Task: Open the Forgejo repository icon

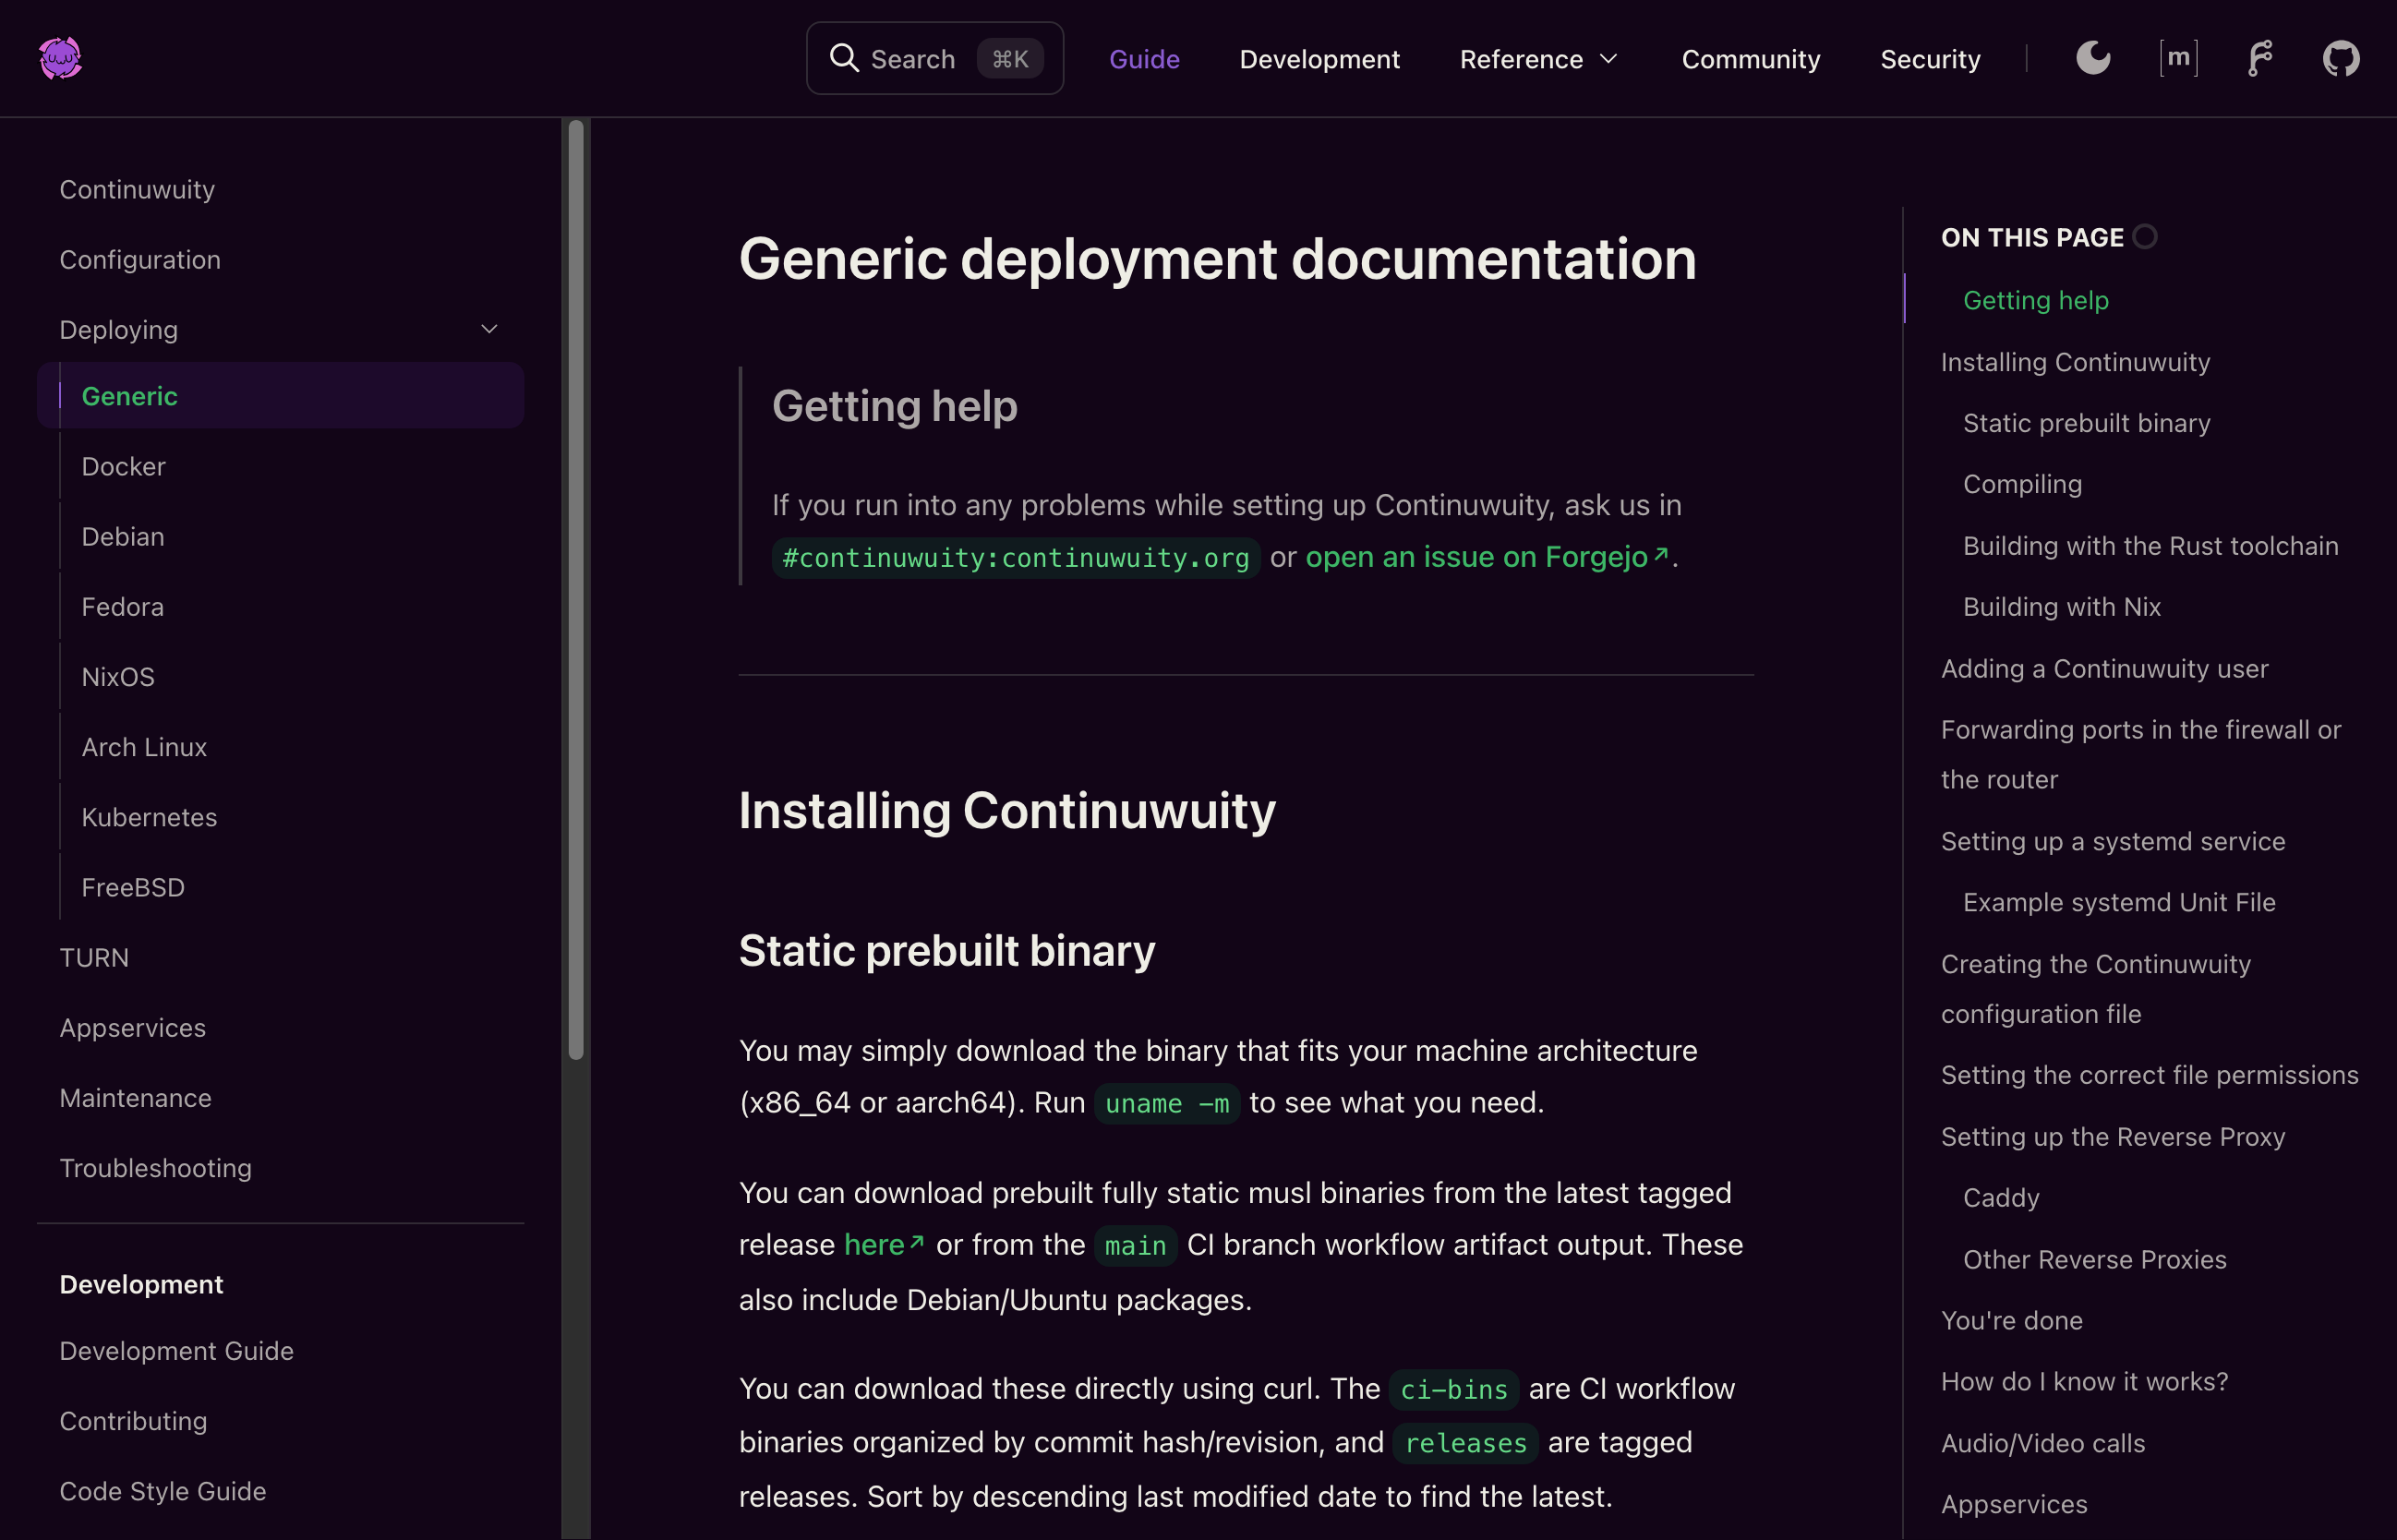Action: (x=2260, y=58)
